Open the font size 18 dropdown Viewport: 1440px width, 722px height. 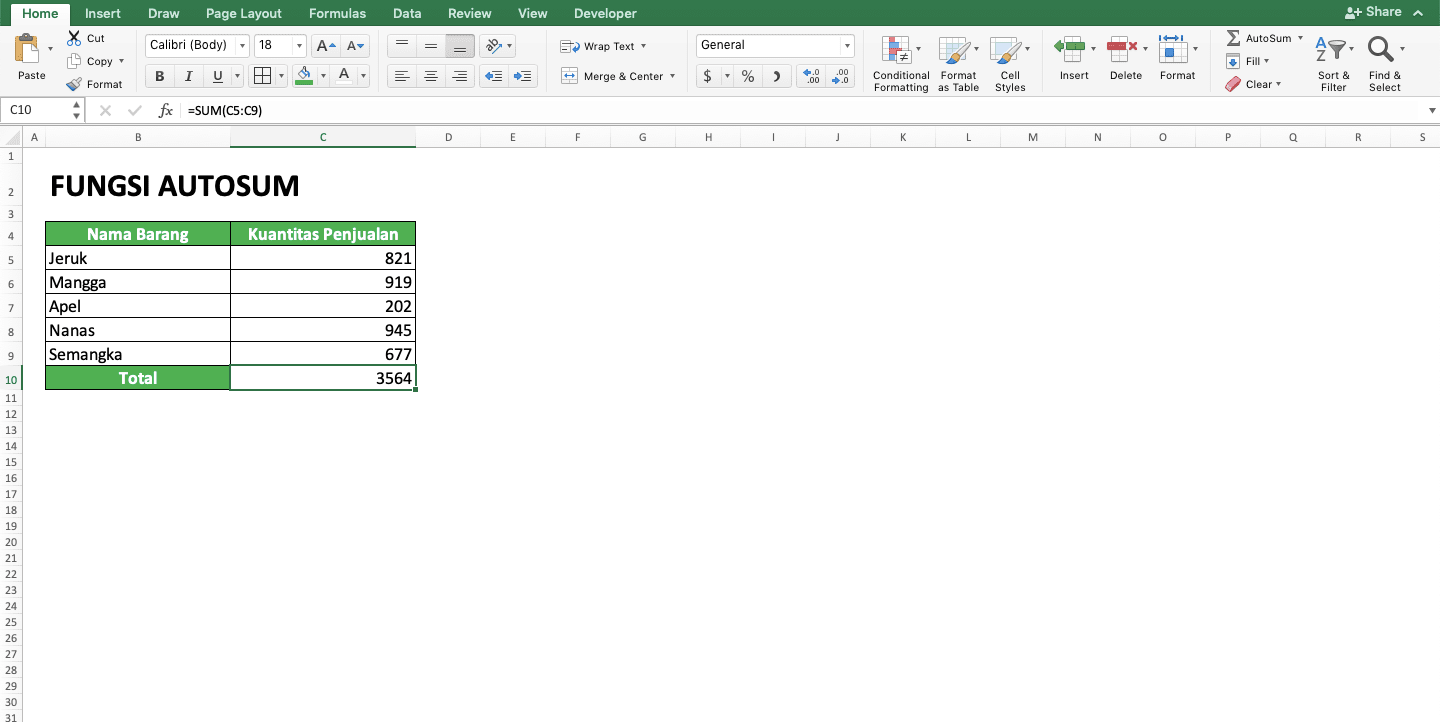pyautogui.click(x=300, y=46)
